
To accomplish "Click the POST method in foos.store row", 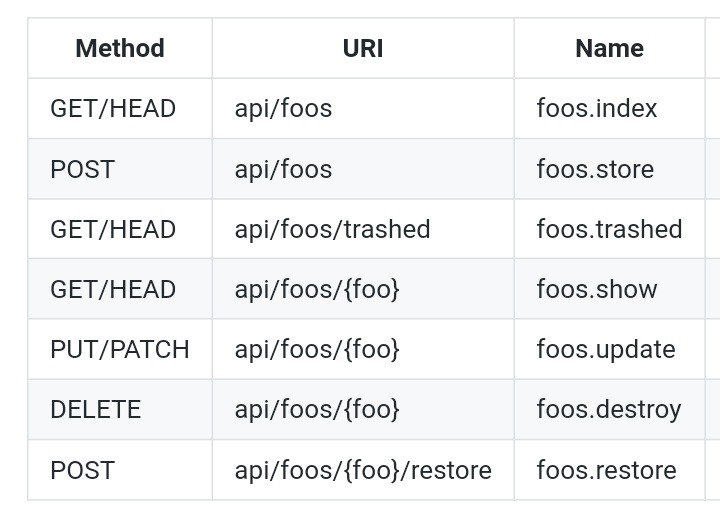I will click(x=120, y=169).
